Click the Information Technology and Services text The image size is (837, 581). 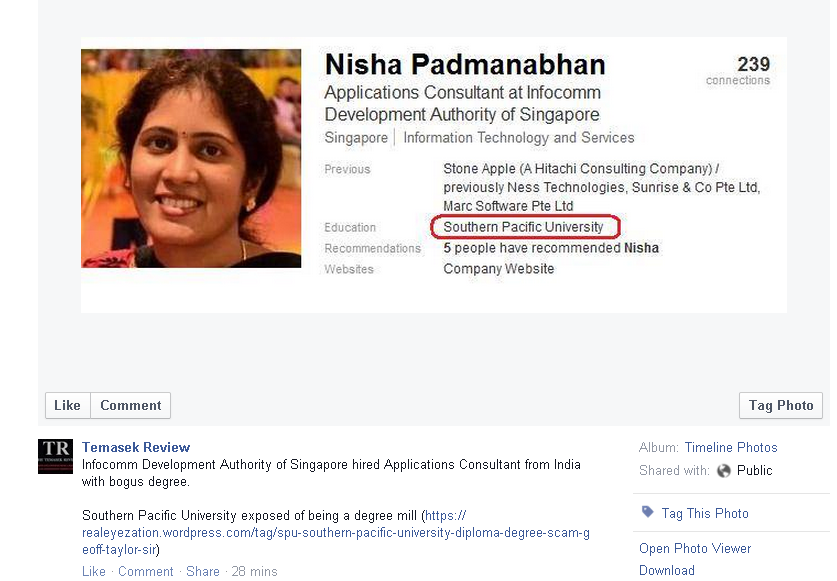pos(519,138)
